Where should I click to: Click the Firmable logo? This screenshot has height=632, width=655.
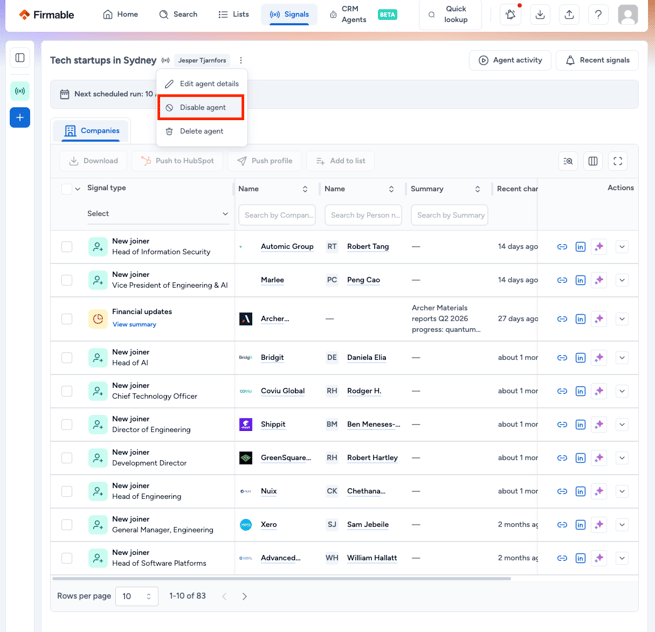[x=46, y=15]
